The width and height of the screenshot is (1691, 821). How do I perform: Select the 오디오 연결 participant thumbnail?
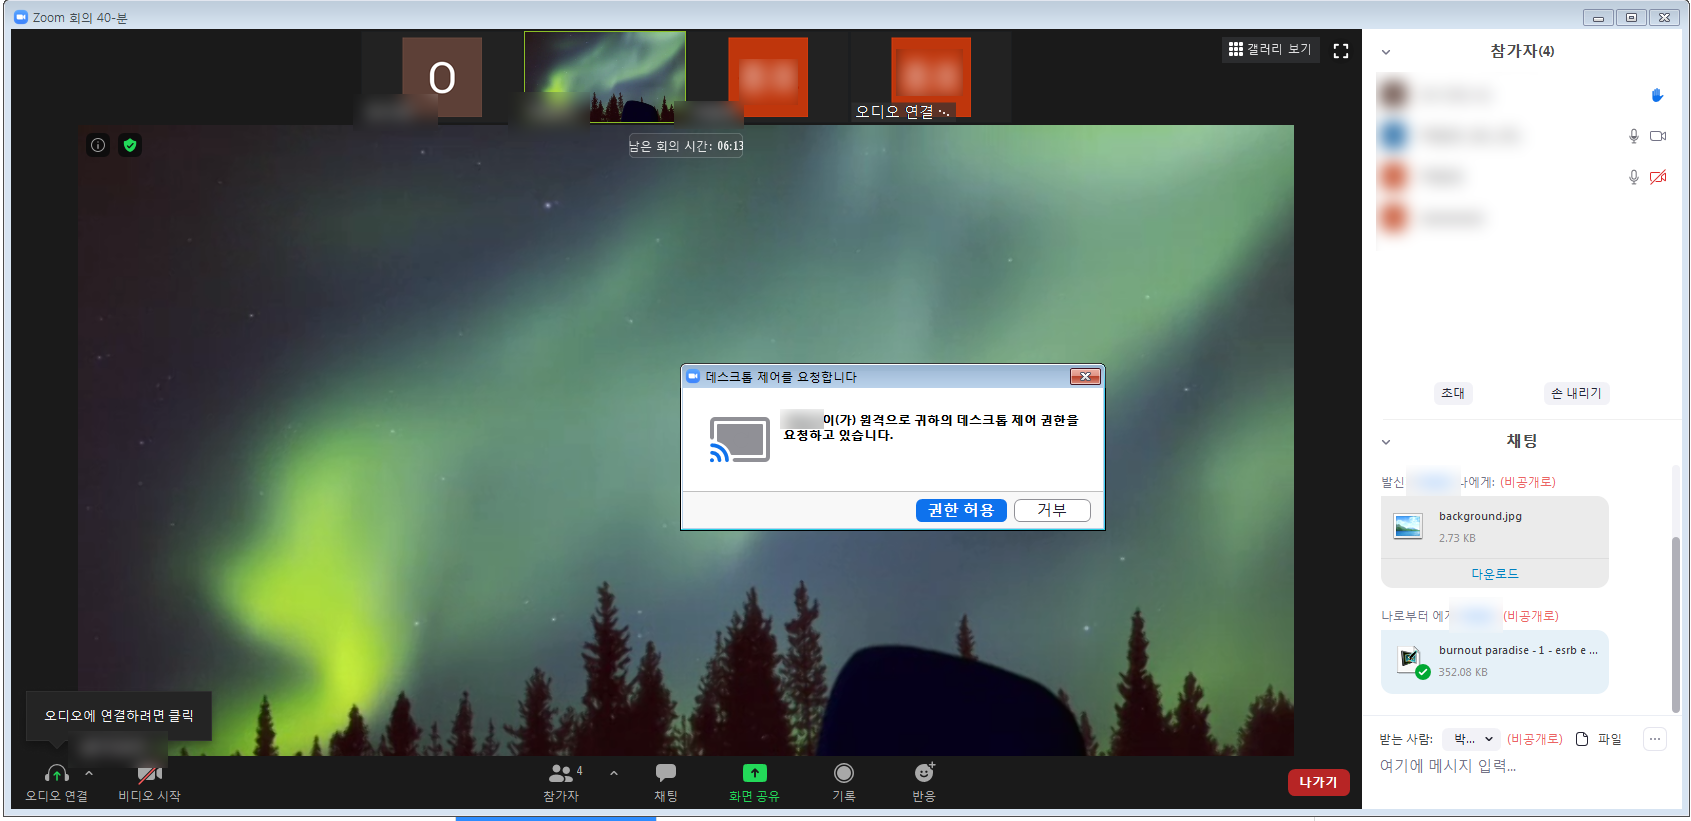click(930, 77)
